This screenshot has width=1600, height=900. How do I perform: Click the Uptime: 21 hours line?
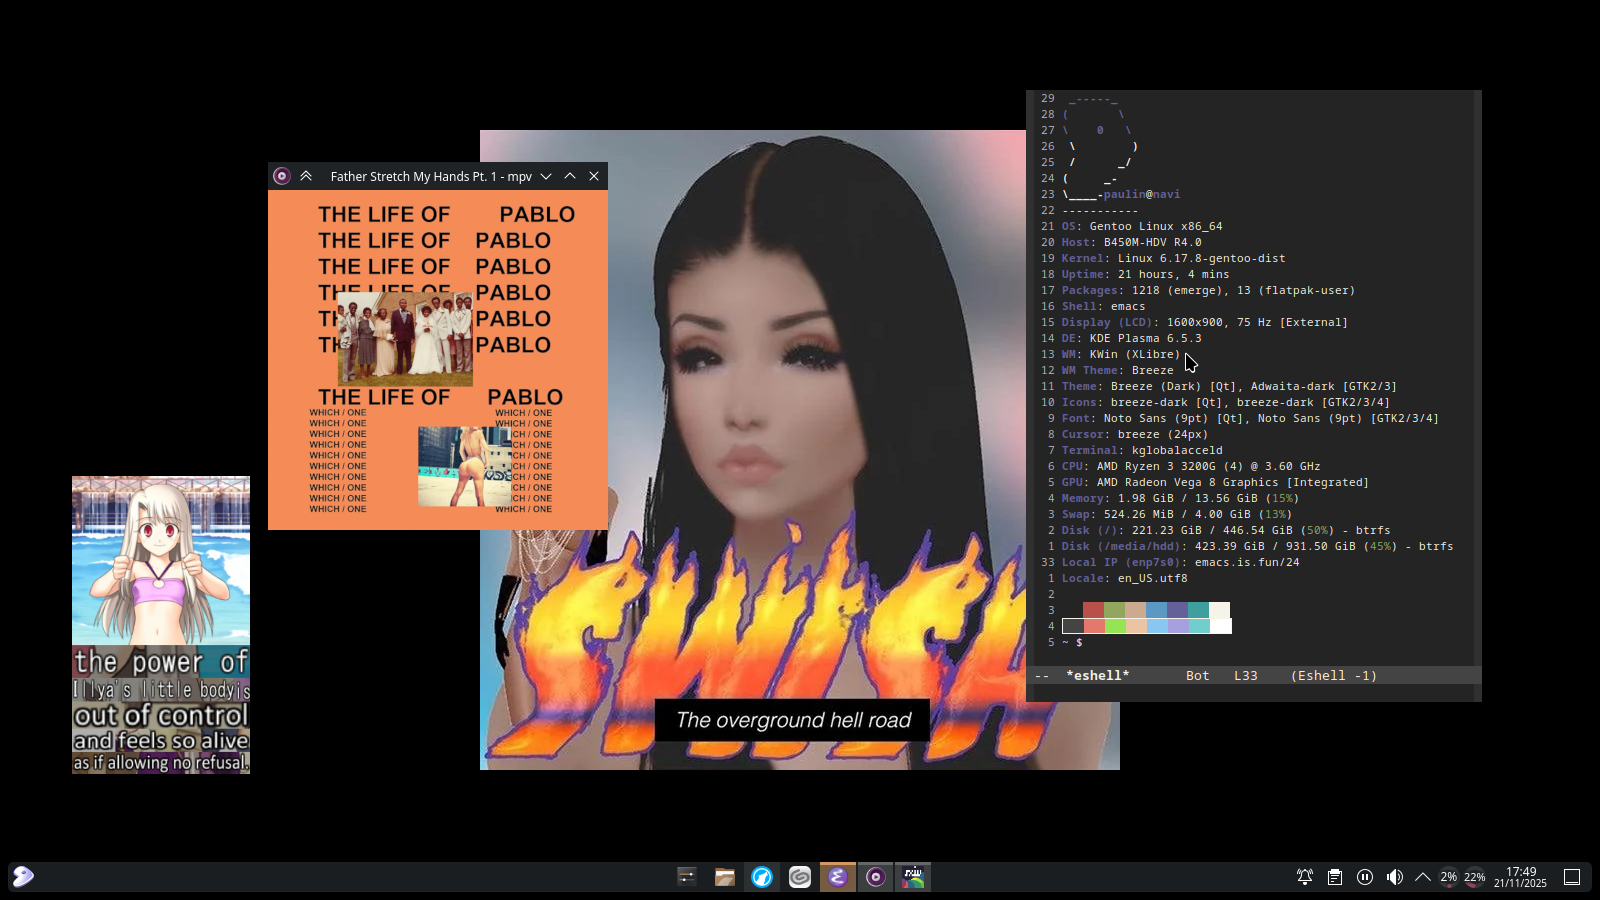(1146, 274)
